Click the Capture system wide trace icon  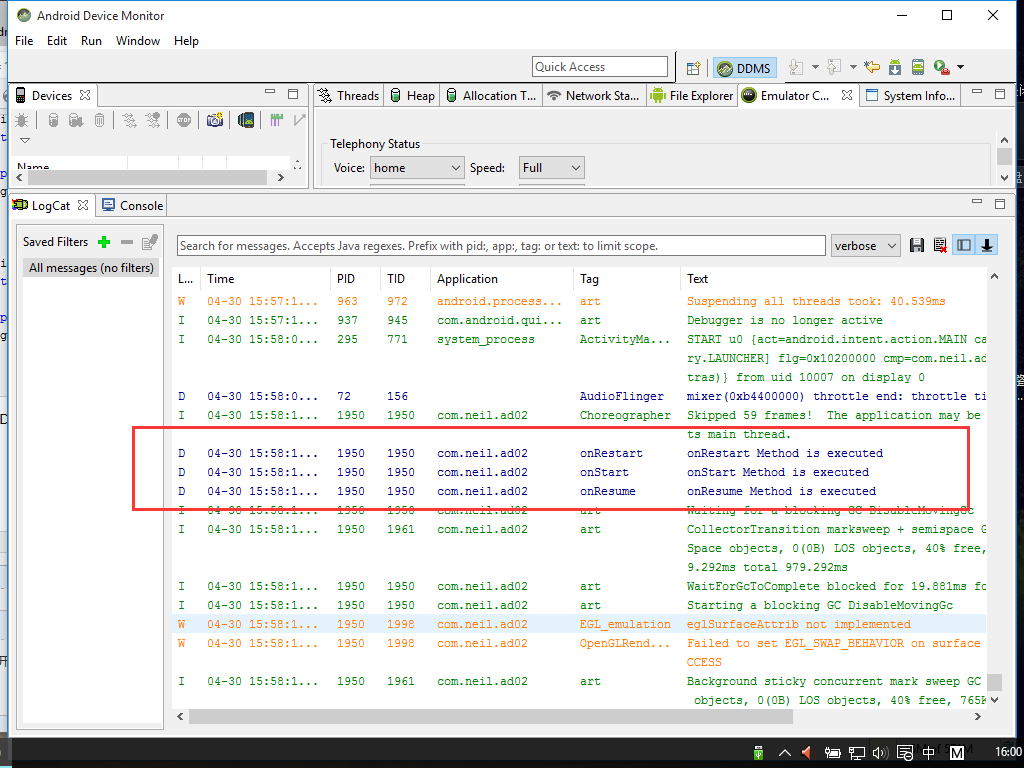[x=276, y=120]
